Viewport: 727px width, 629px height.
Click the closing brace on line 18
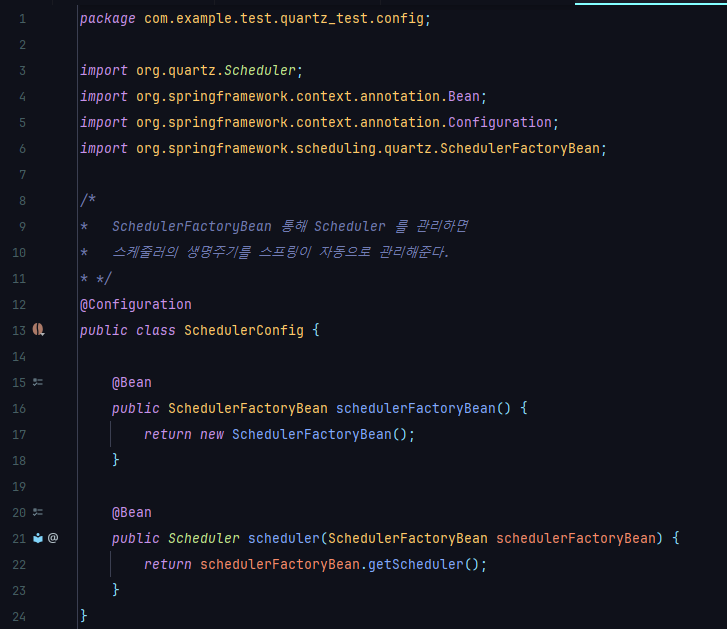(115, 460)
